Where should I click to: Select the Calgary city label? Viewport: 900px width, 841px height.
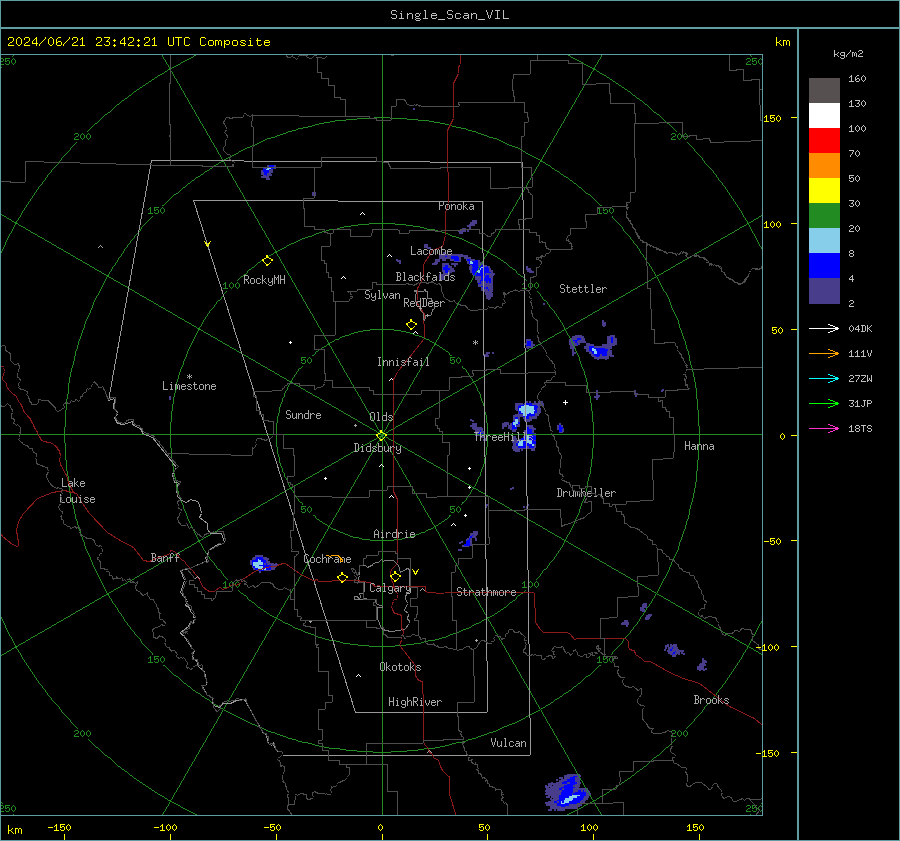(x=390, y=588)
